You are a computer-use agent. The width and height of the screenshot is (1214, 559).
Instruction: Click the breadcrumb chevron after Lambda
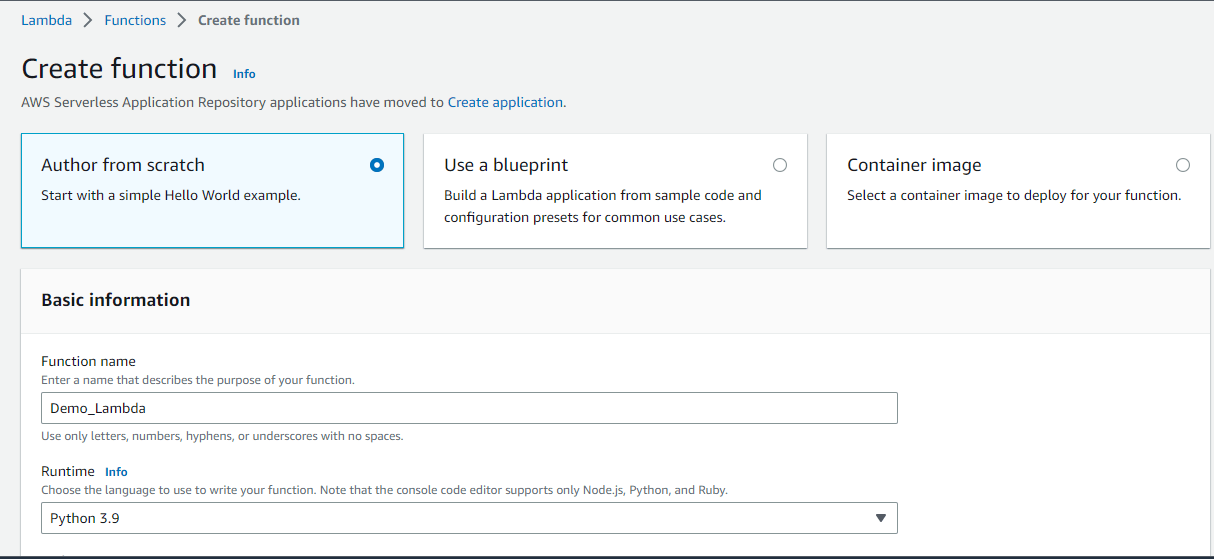(88, 20)
